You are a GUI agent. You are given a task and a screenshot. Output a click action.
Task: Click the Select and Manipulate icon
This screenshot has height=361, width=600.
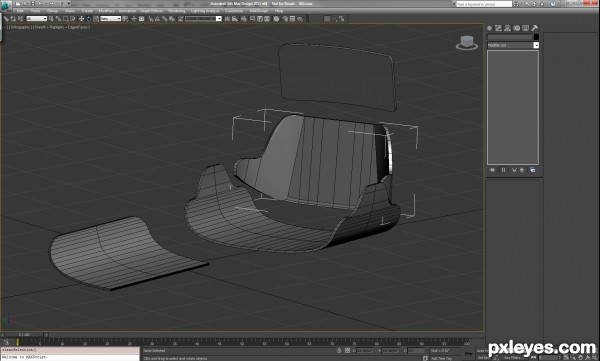tap(134, 18)
